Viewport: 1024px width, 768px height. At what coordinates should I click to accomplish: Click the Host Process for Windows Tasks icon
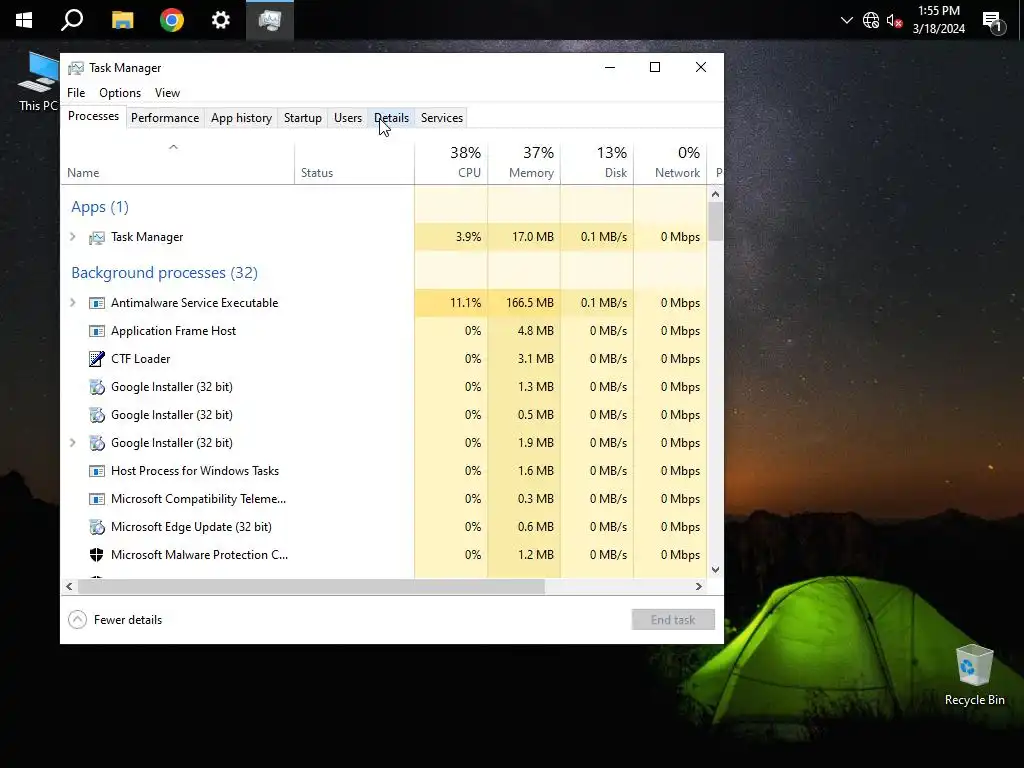click(x=97, y=471)
